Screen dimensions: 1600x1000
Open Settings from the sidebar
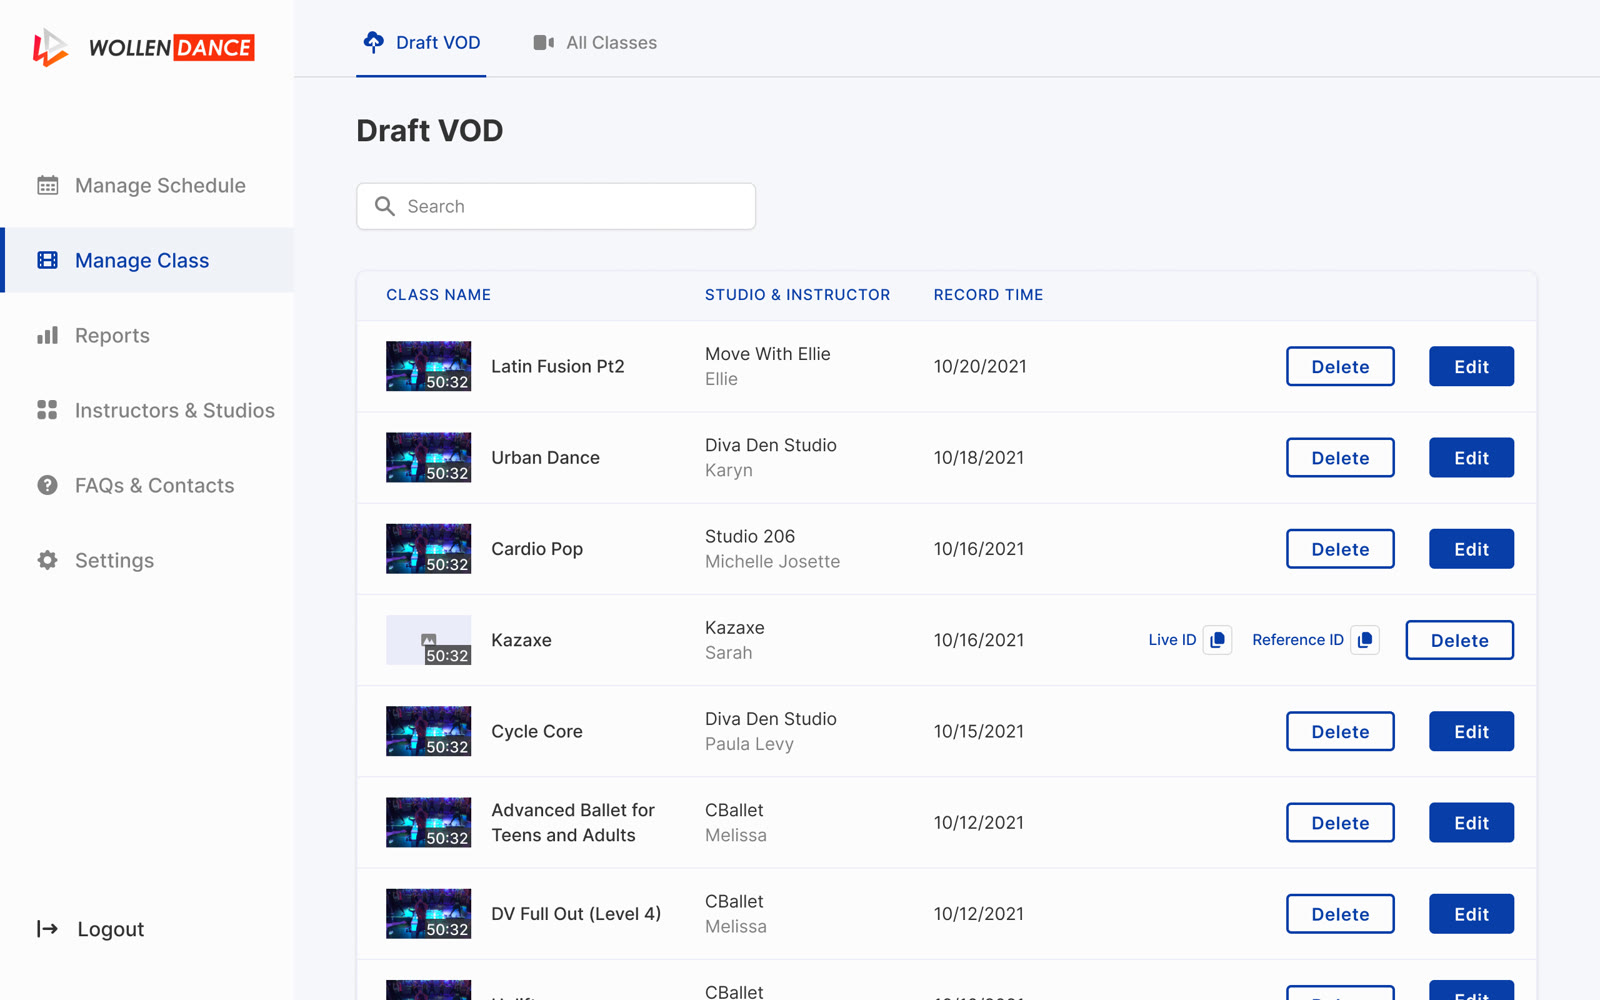pyautogui.click(x=147, y=560)
